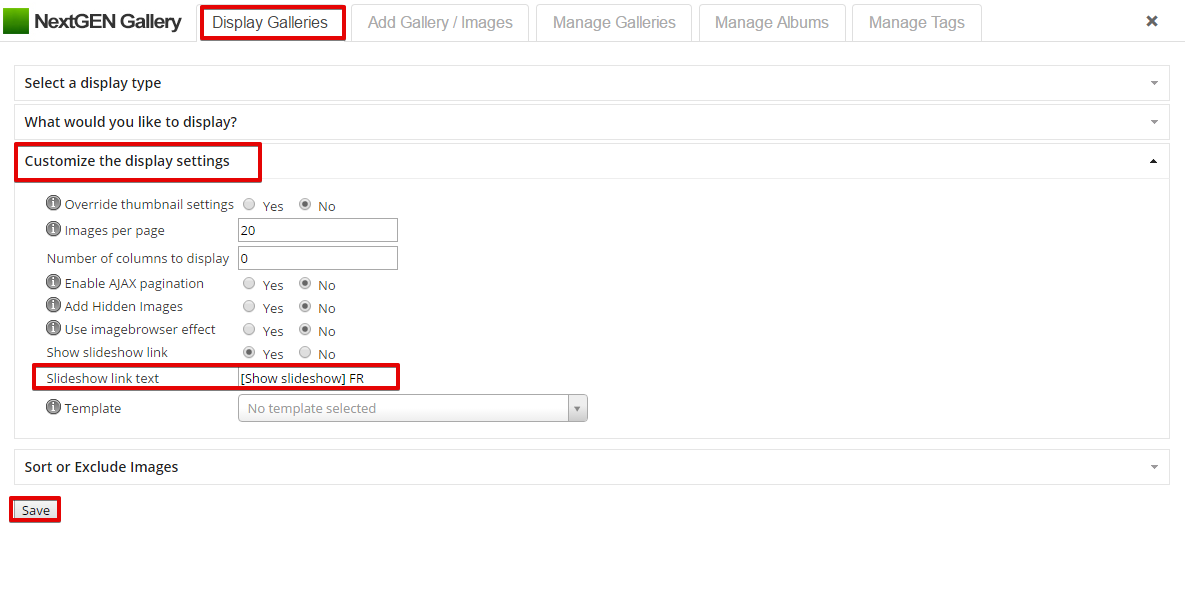1185x591 pixels.
Task: Switch to the Manage Galleries tab
Action: [614, 23]
